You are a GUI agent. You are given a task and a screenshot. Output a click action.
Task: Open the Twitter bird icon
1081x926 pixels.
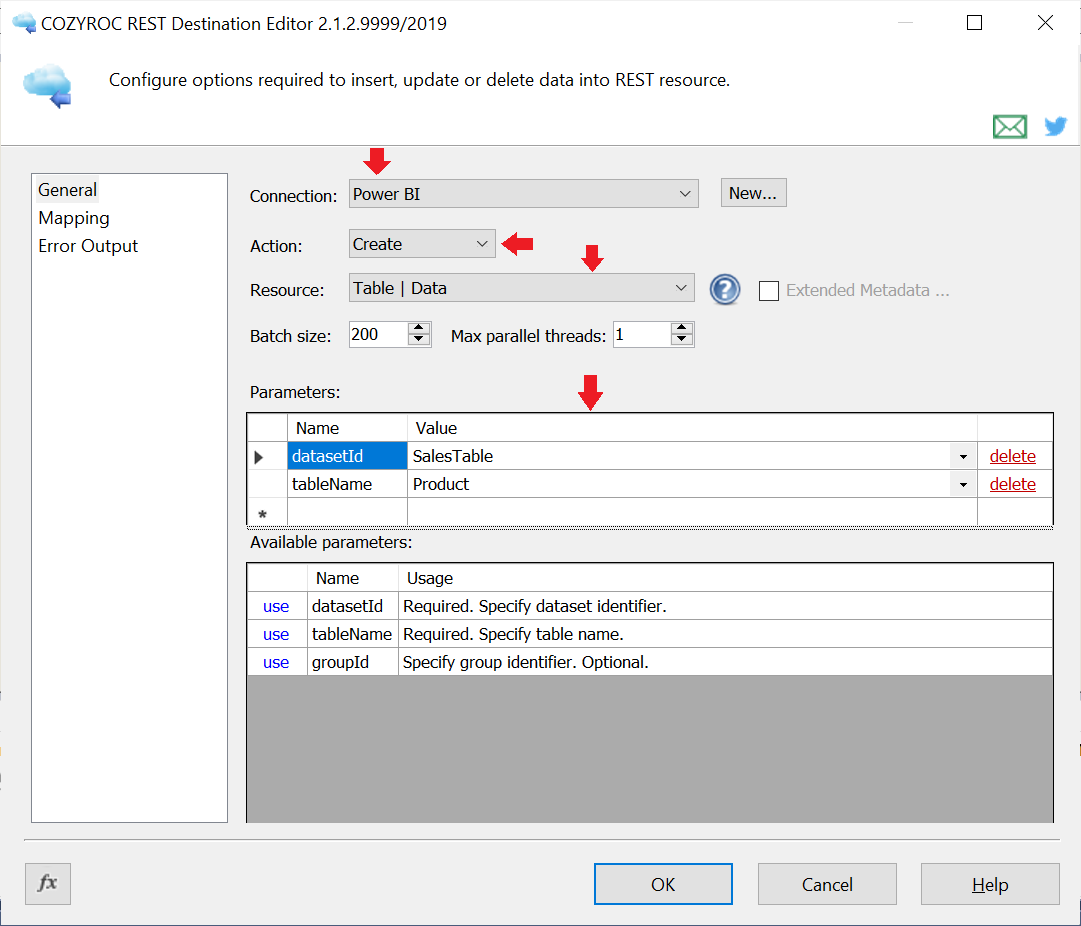[x=1055, y=126]
